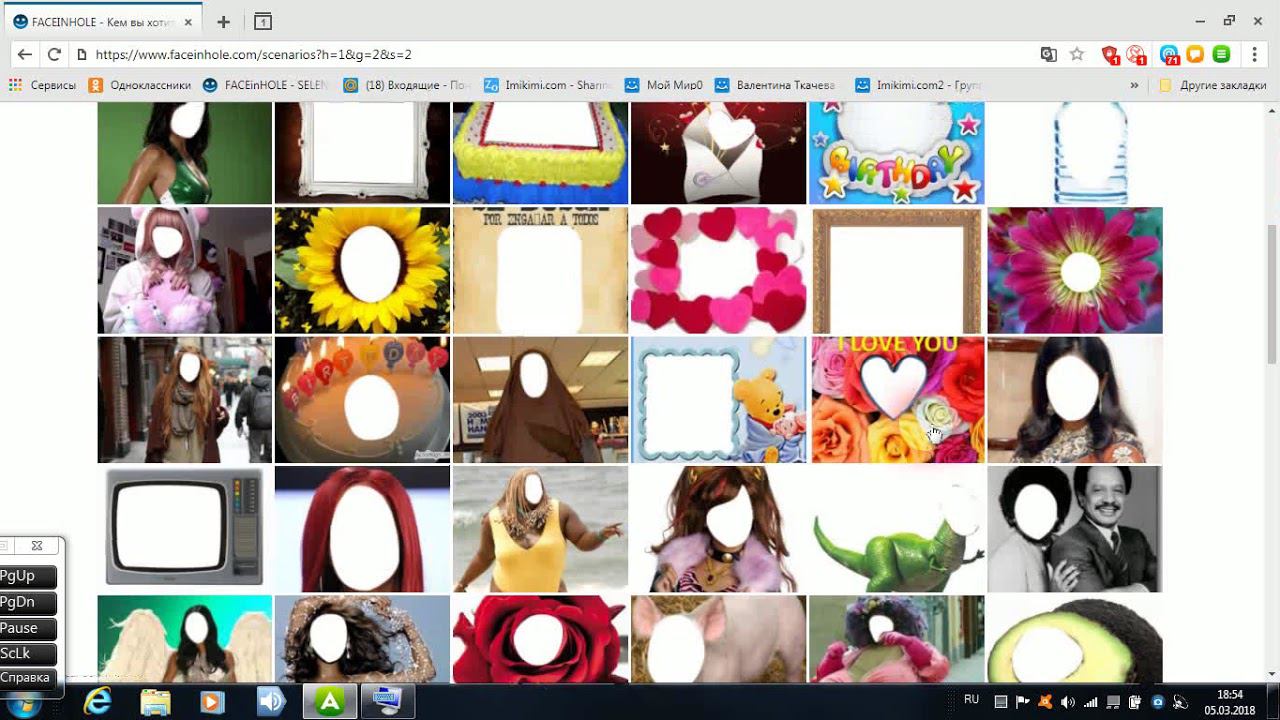Go back using the browser back arrow
Image resolution: width=1280 pixels, height=720 pixels.
click(25, 55)
